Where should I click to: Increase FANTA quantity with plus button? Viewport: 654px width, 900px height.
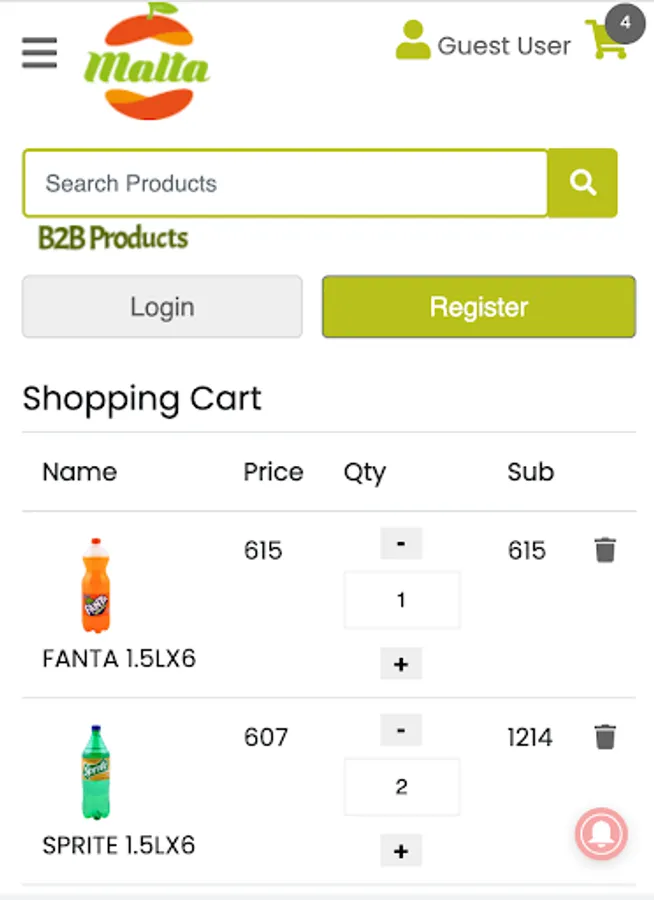tap(401, 664)
